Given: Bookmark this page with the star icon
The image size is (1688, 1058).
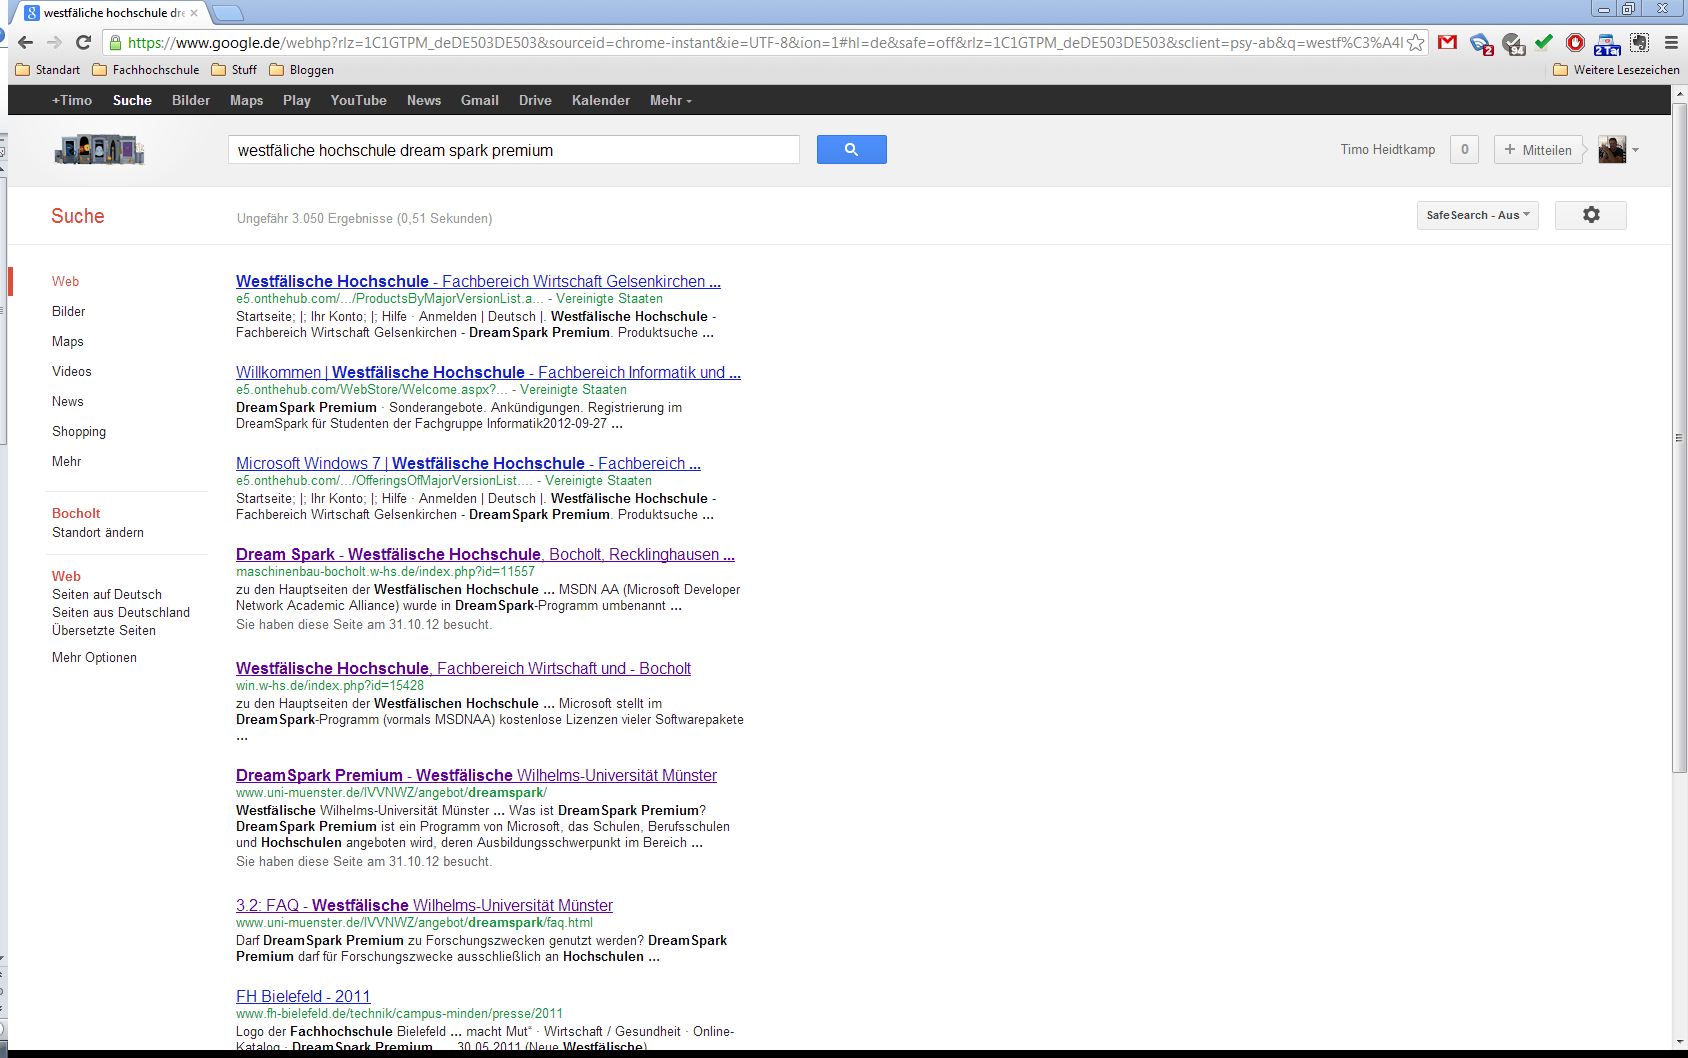Looking at the screenshot, I should tap(1416, 42).
